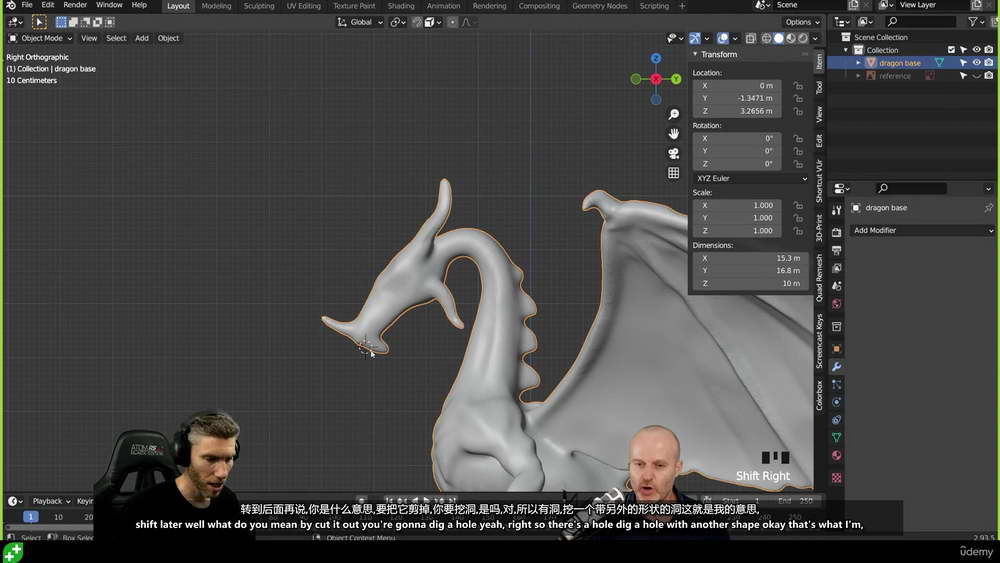Image resolution: width=1000 pixels, height=563 pixels.
Task: Toggle show gizmos button
Action: [x=695, y=39]
